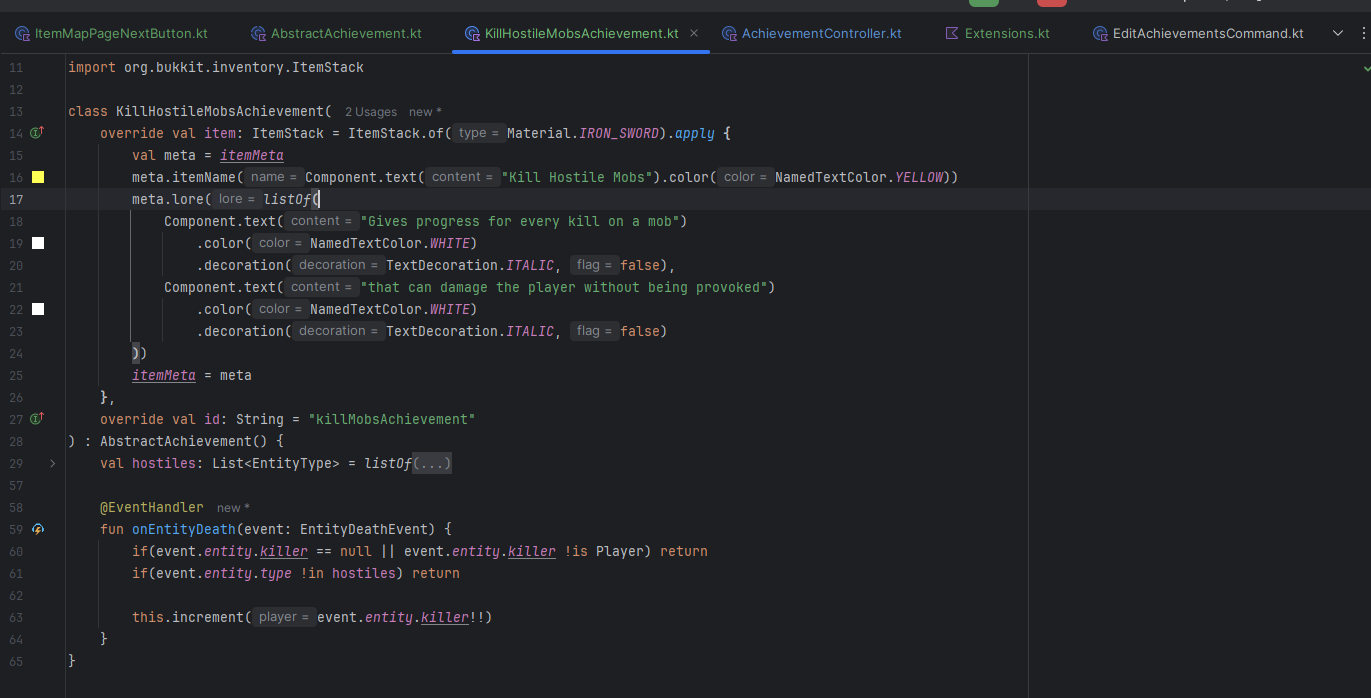Open the EditAchievementsCommand.kt tab

coord(1207,33)
